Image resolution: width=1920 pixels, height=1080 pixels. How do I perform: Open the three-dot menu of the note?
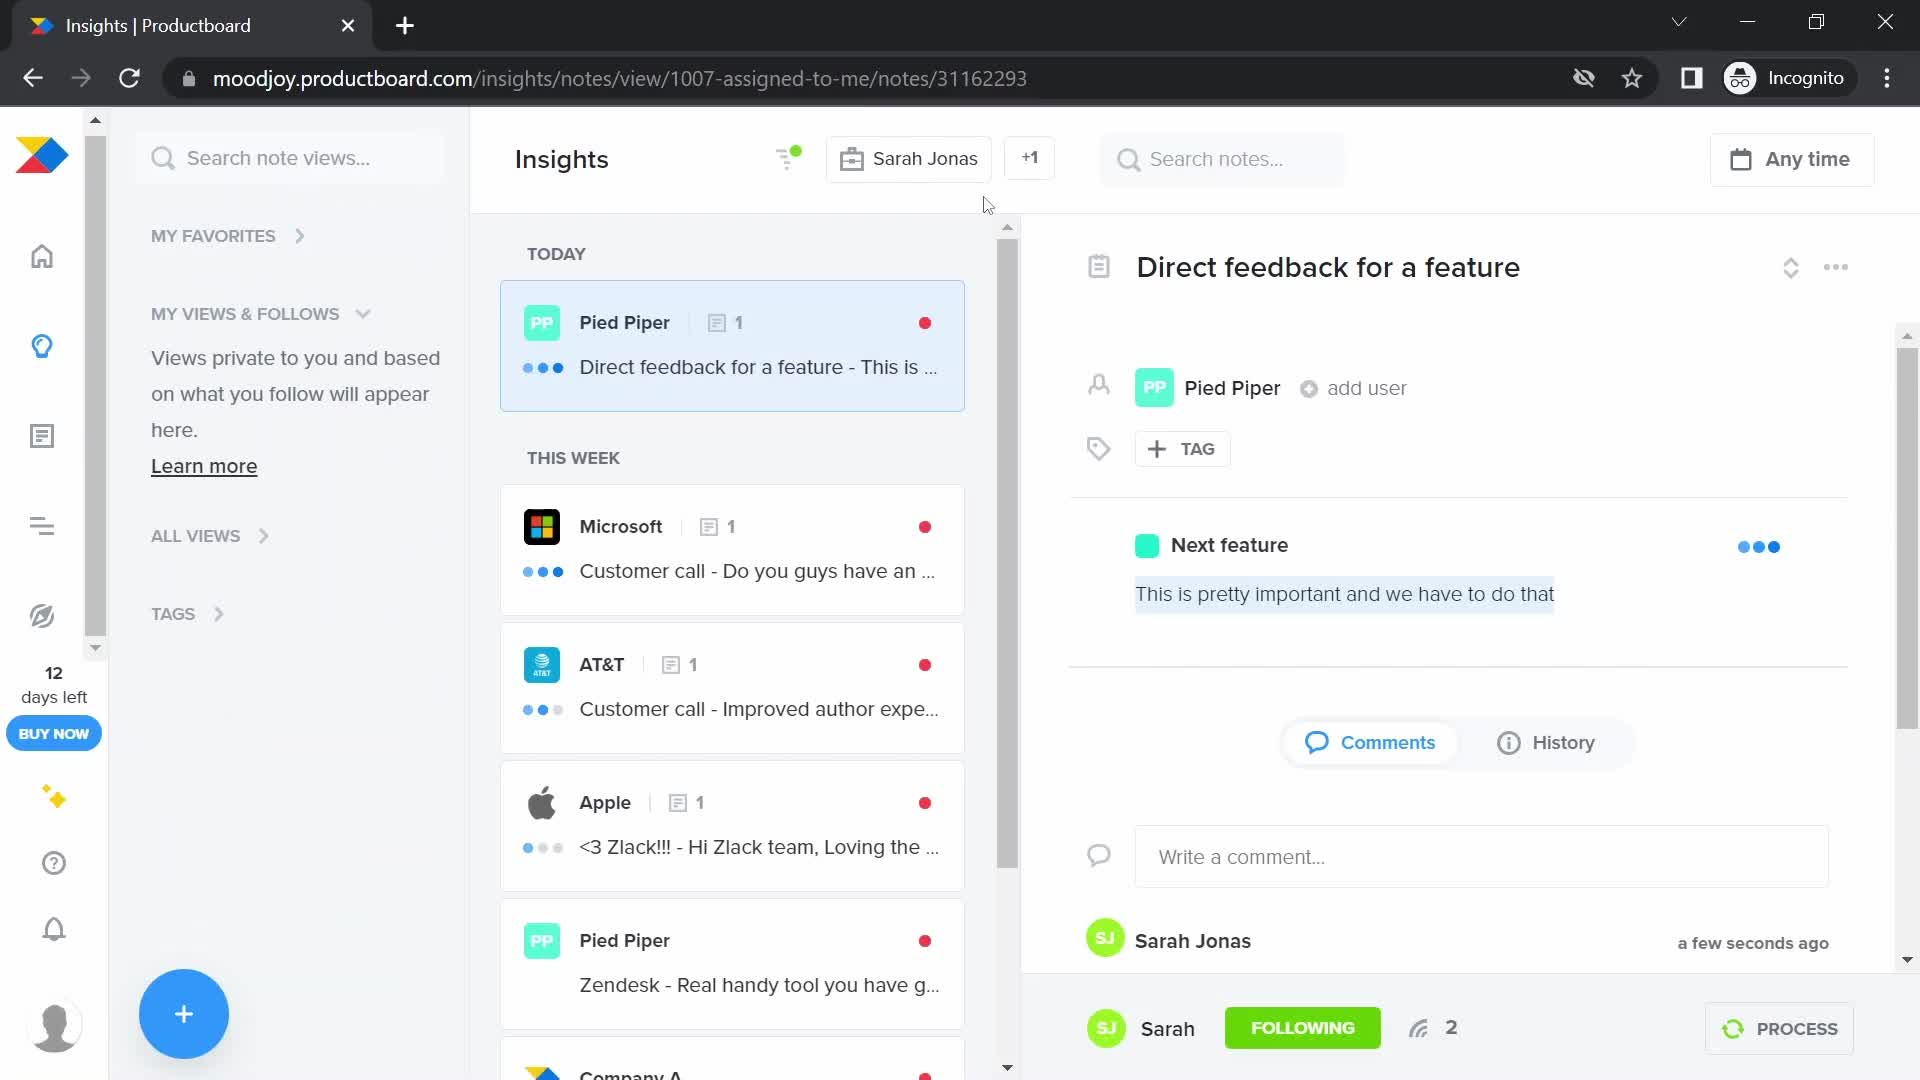(x=1836, y=267)
